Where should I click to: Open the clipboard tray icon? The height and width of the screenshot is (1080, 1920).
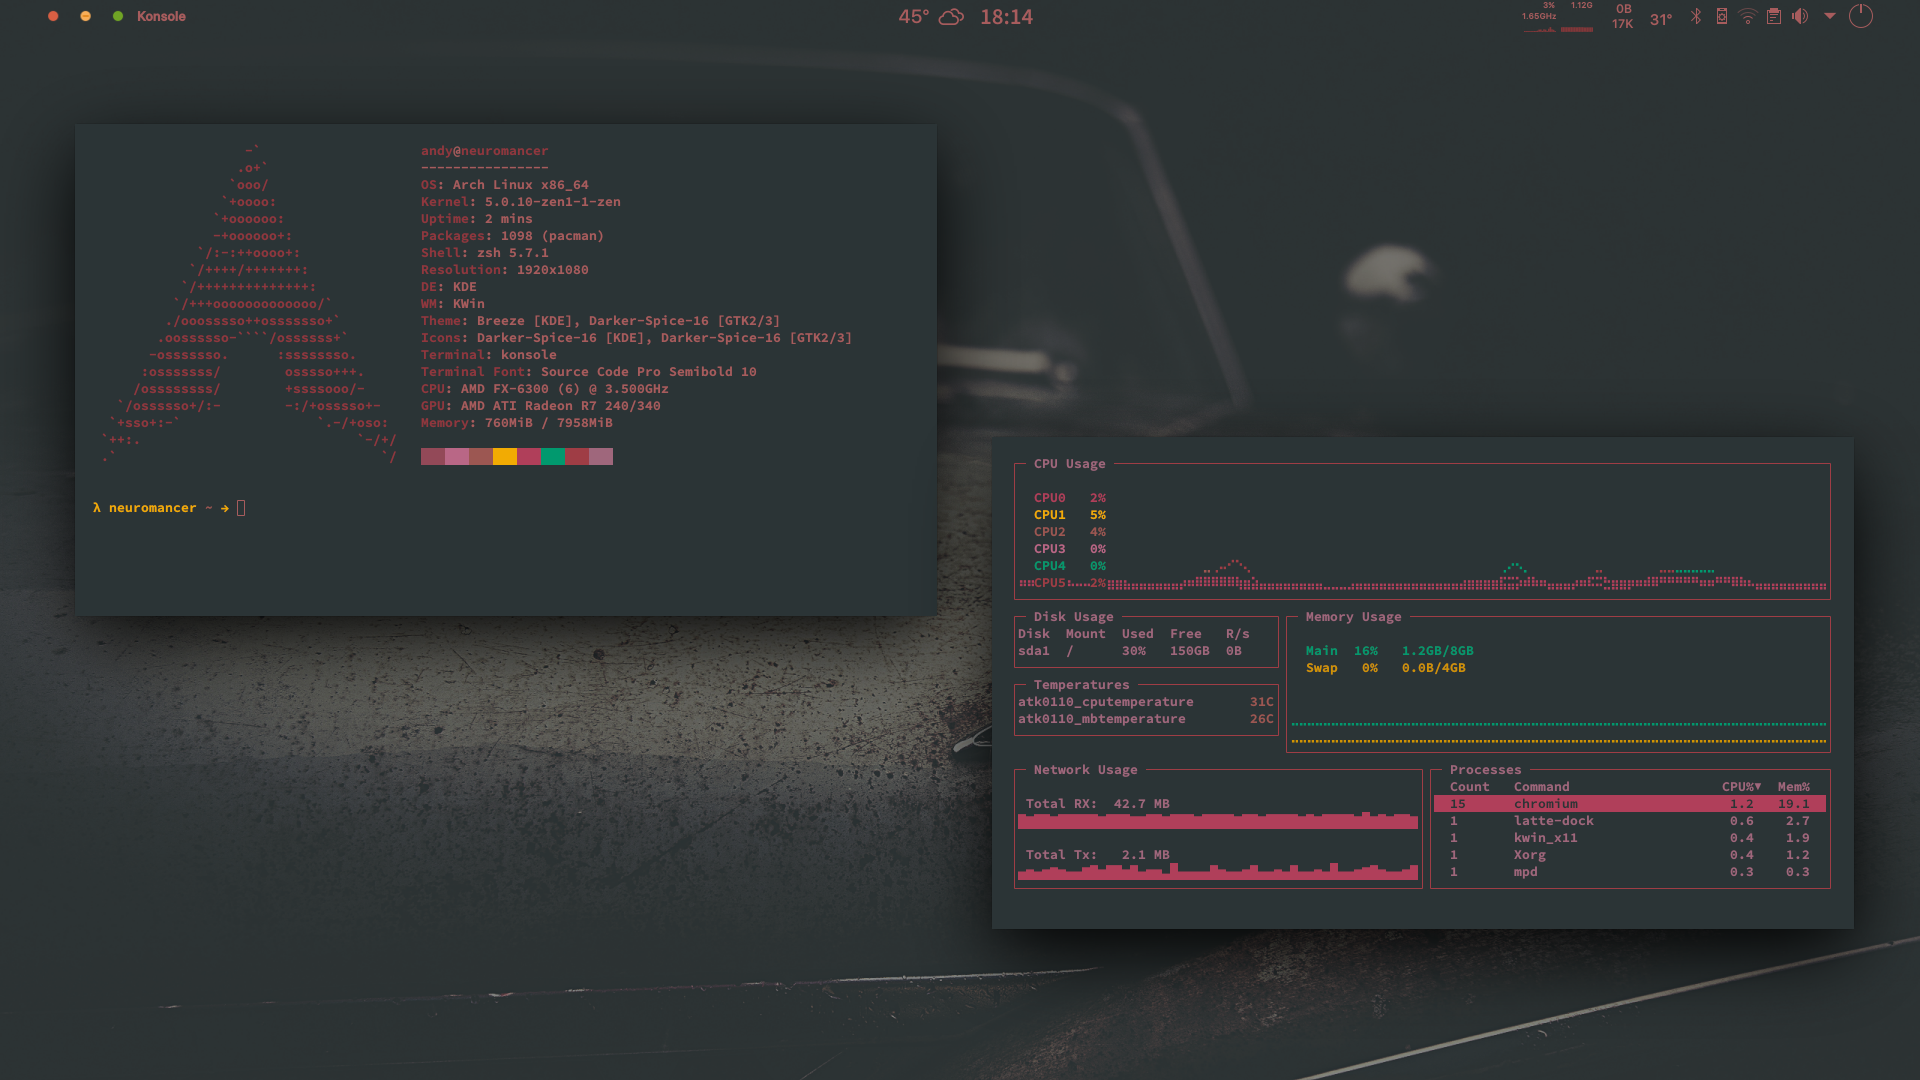(1774, 16)
